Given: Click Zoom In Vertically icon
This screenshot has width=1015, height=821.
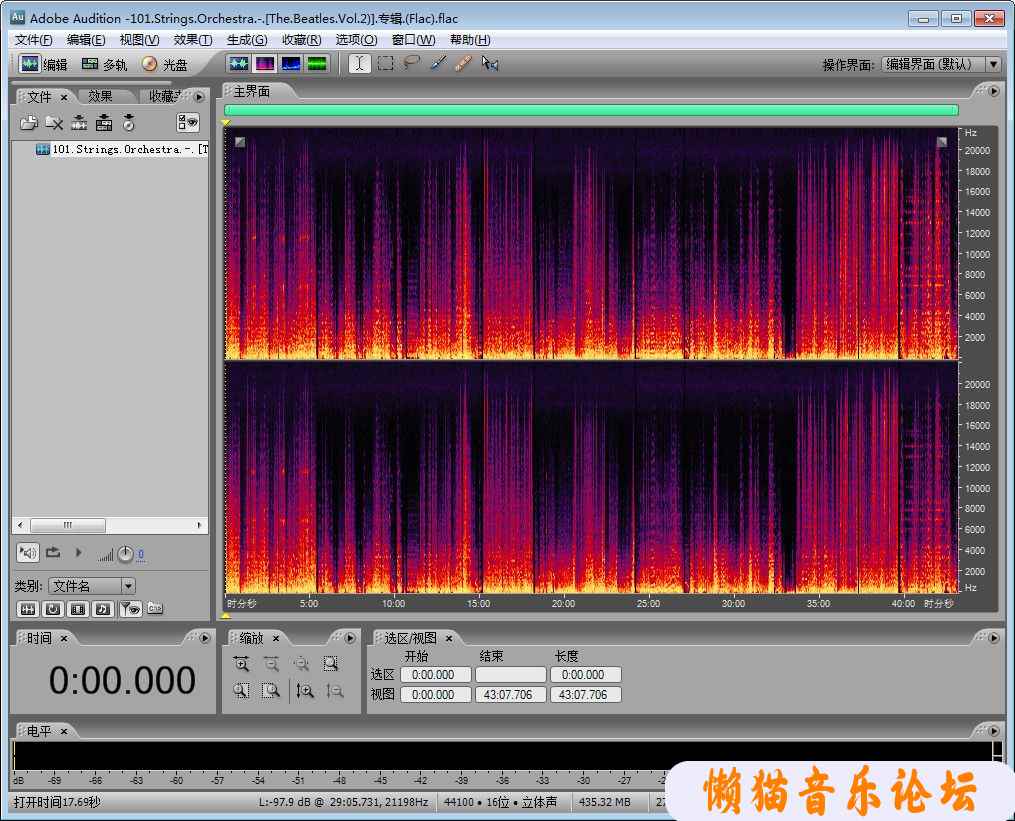Looking at the screenshot, I should click(x=305, y=691).
